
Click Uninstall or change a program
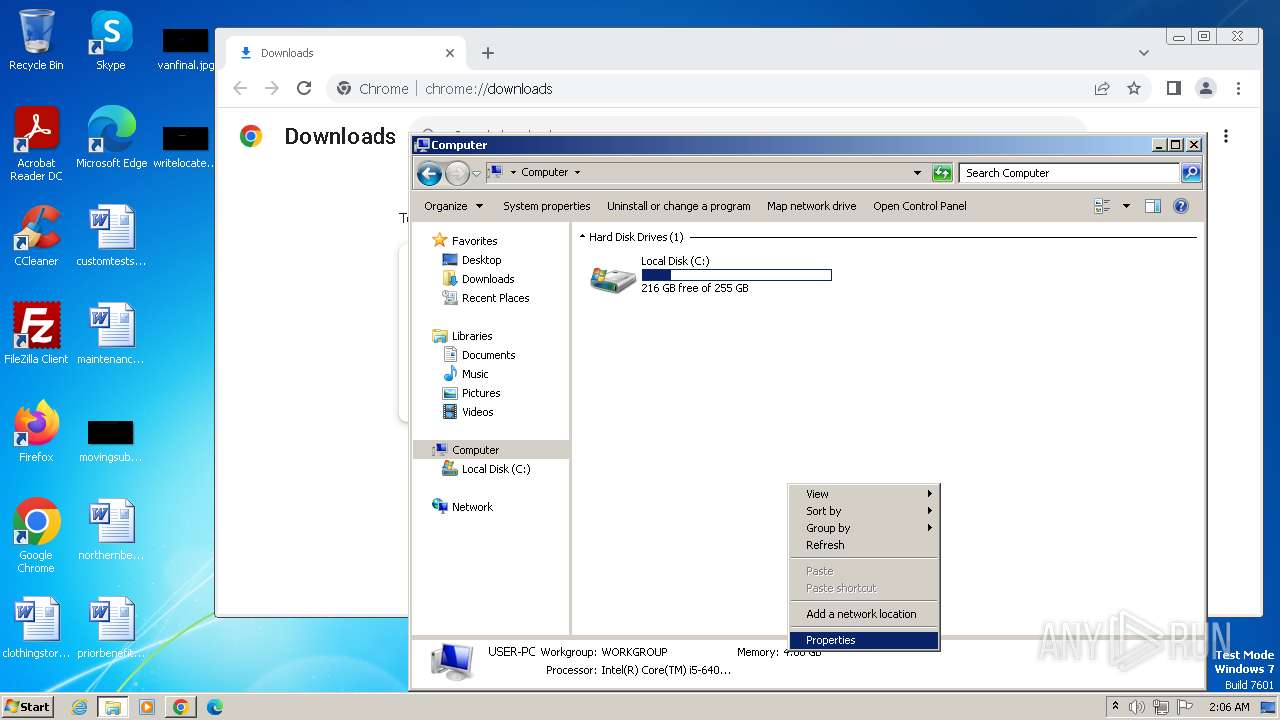click(678, 206)
